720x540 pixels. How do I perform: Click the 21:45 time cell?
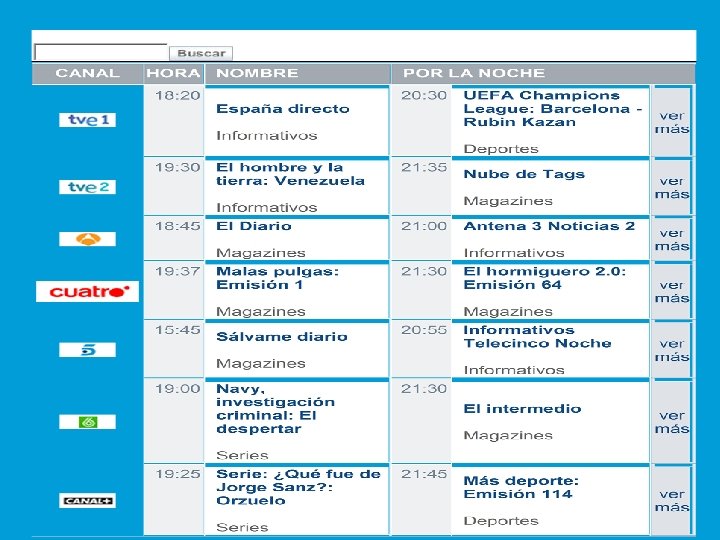pyautogui.click(x=424, y=474)
